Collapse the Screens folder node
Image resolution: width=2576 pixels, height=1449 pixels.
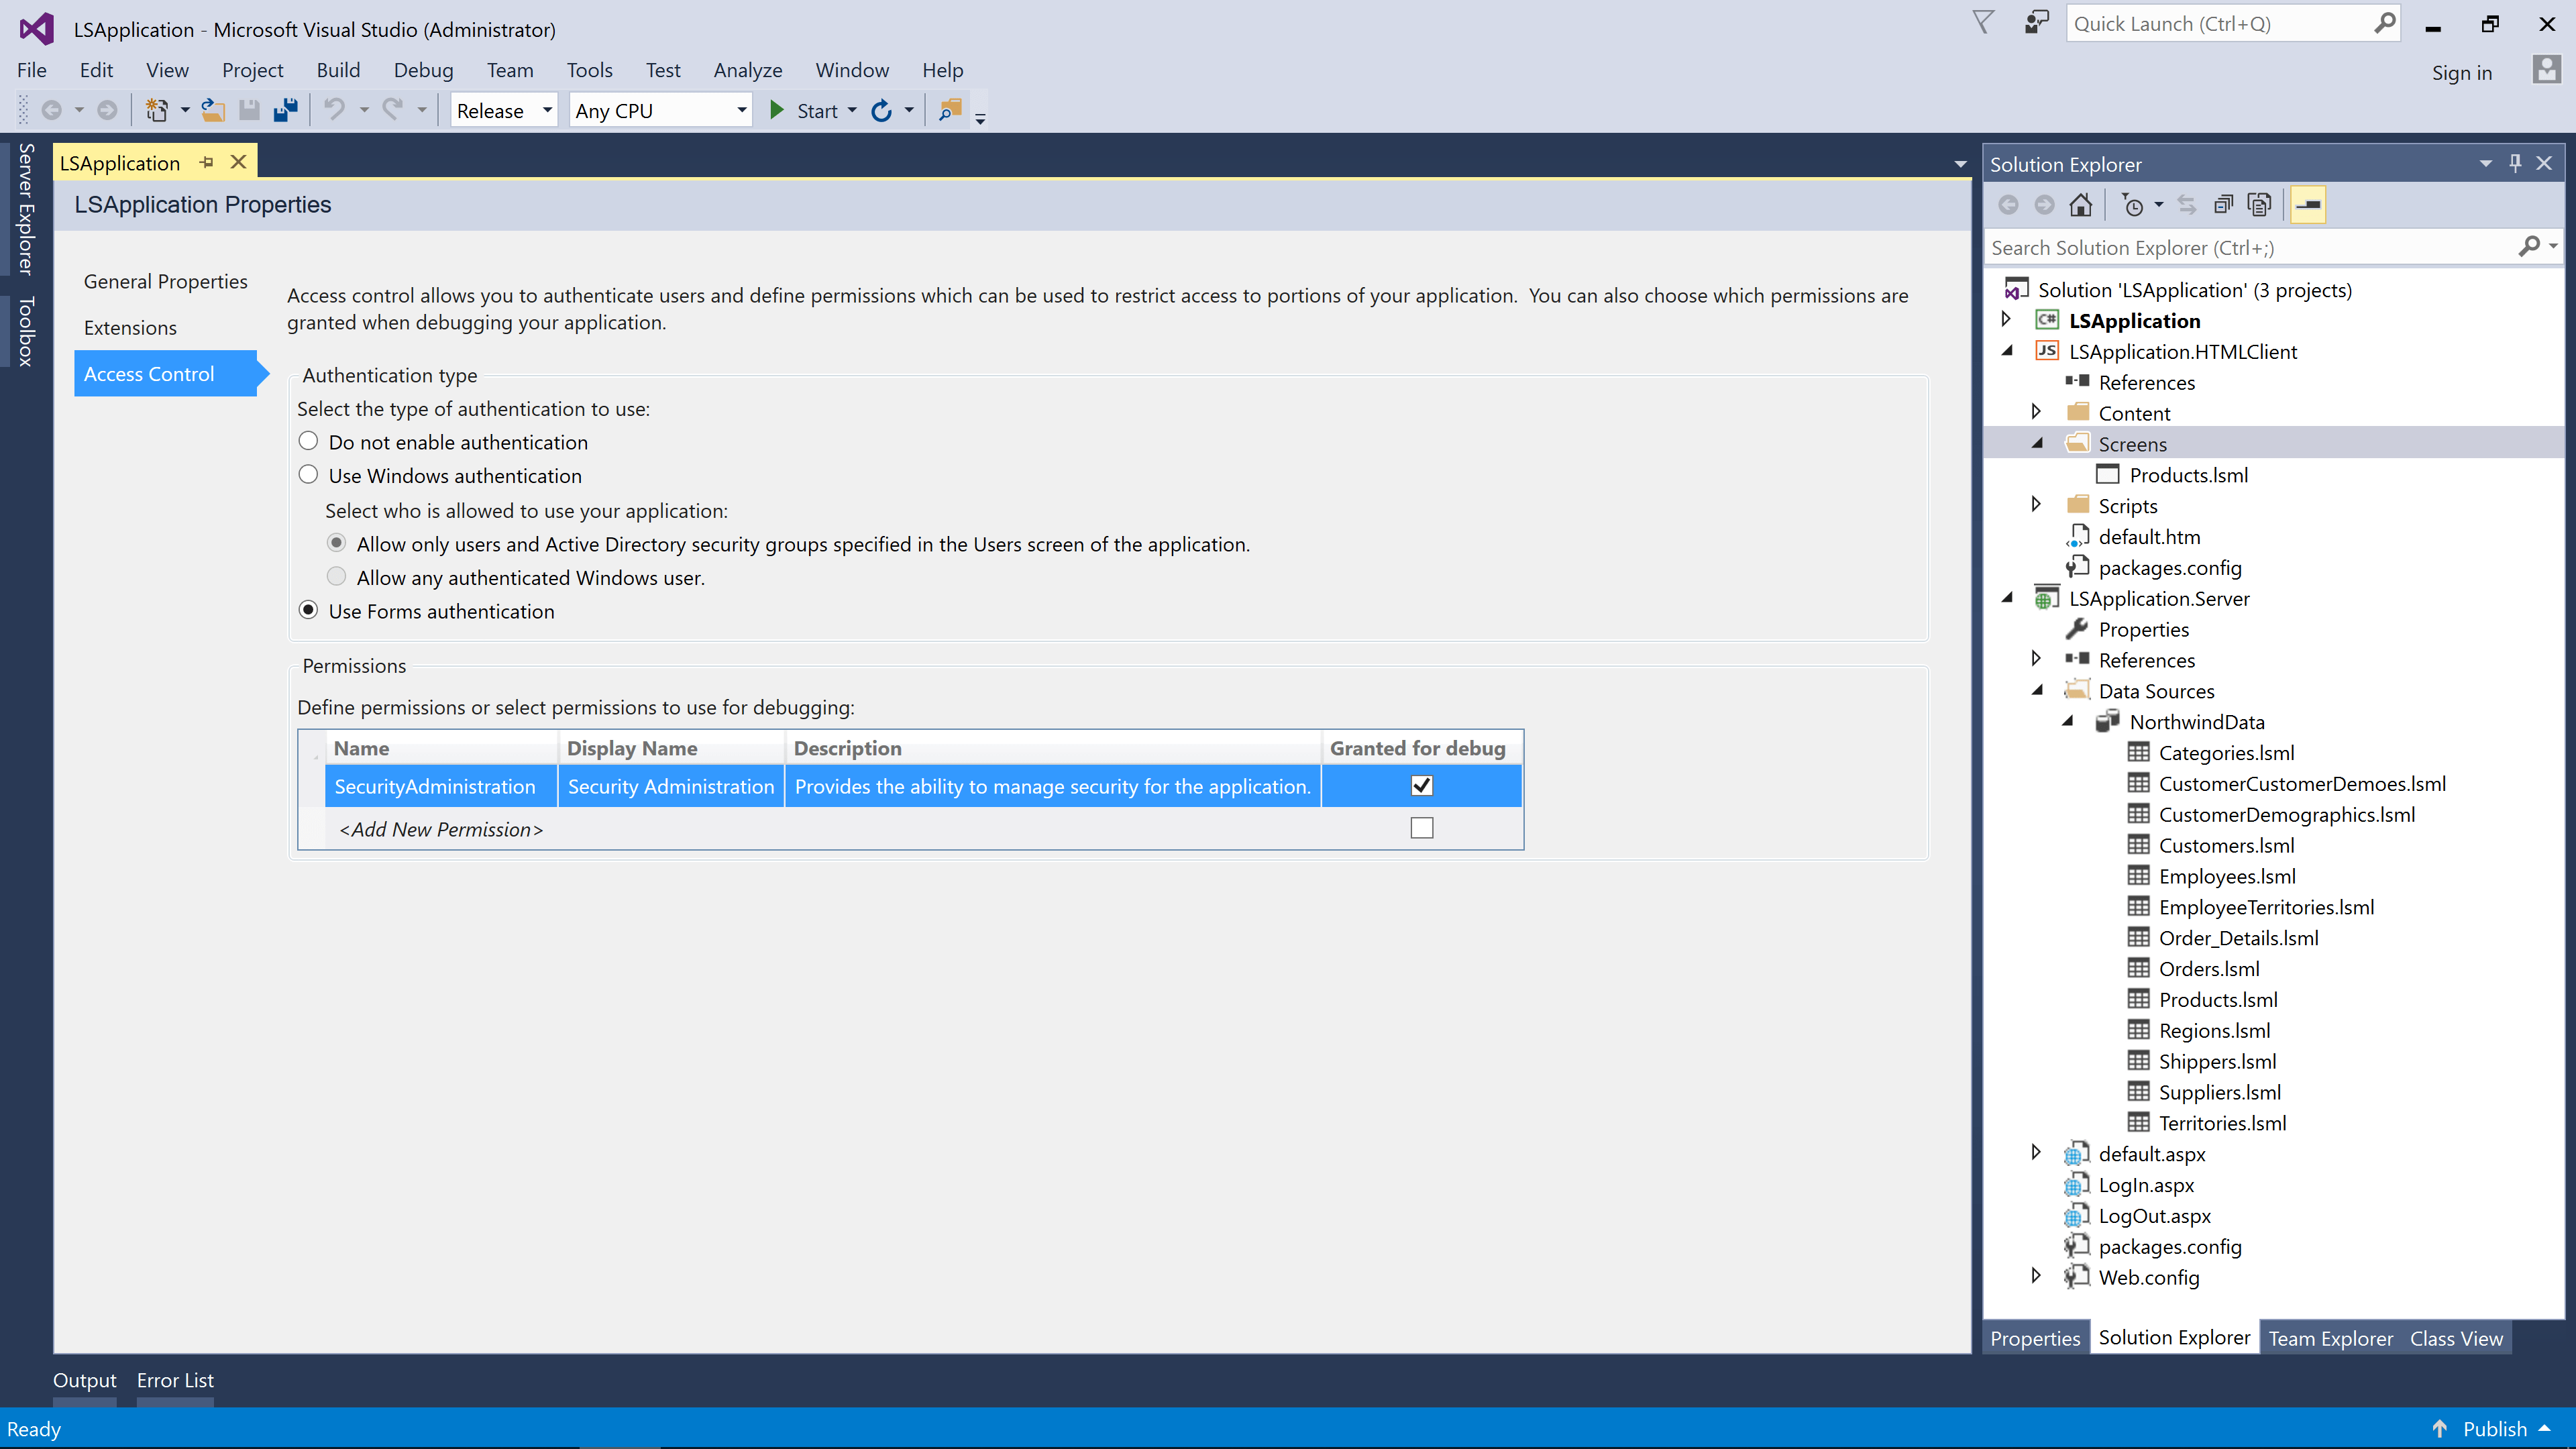pos(2037,443)
